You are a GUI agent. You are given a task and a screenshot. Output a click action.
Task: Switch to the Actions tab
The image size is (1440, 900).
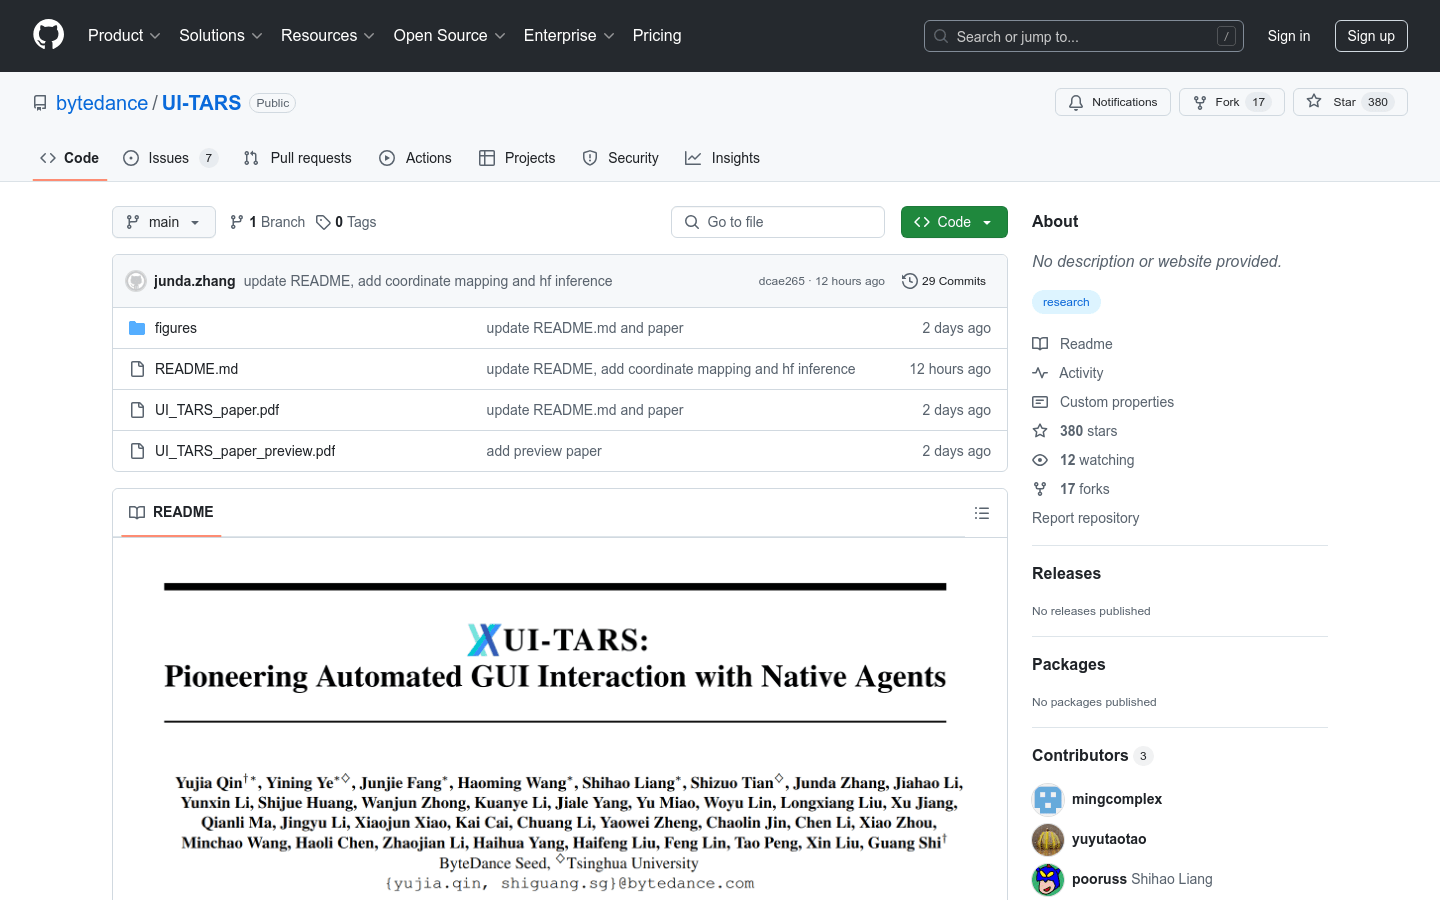415,158
